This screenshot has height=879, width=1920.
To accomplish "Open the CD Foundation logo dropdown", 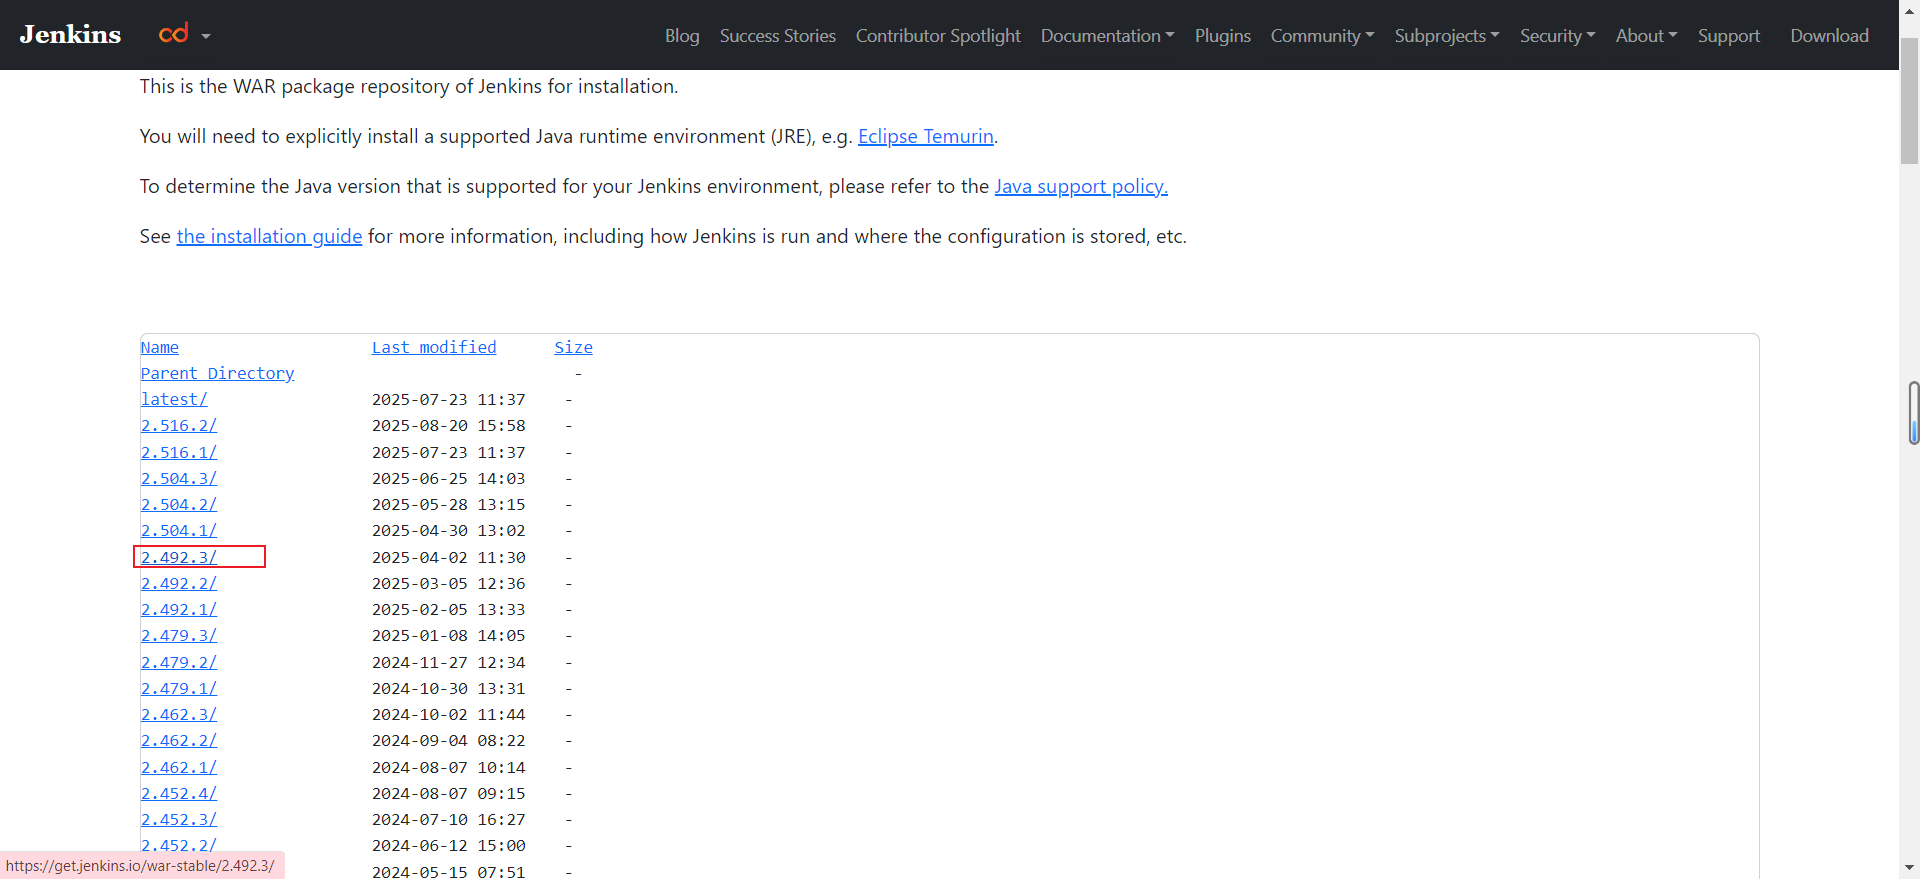I will 185,35.
